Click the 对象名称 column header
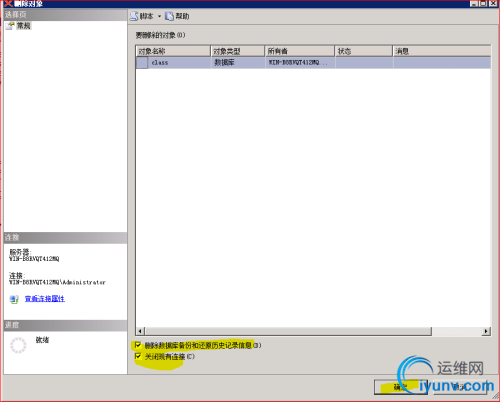This screenshot has width=500, height=402. coord(173,51)
